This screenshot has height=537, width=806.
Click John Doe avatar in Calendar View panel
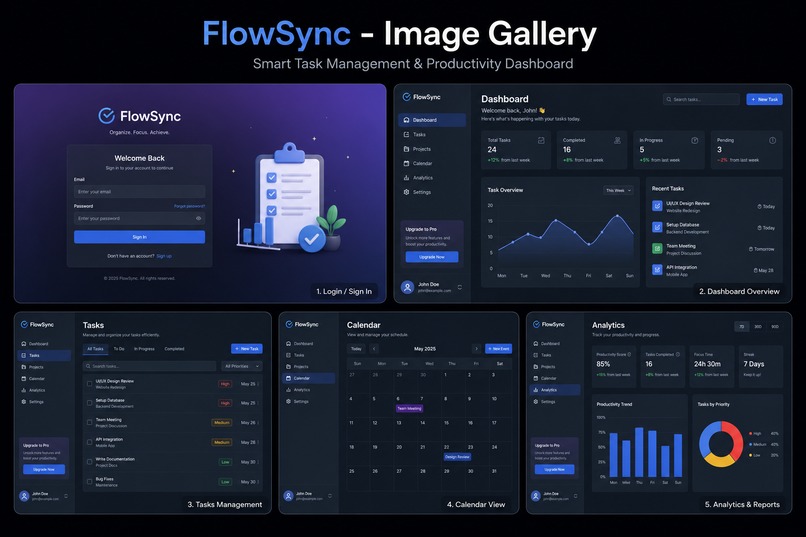pyautogui.click(x=288, y=496)
